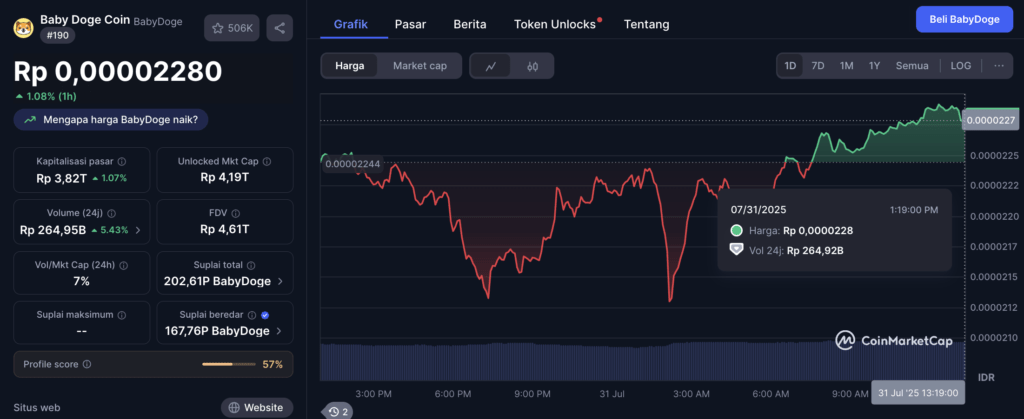This screenshot has width=1024, height=419.
Task: Click the 0.00002244 opening price label
Action: pyautogui.click(x=353, y=164)
